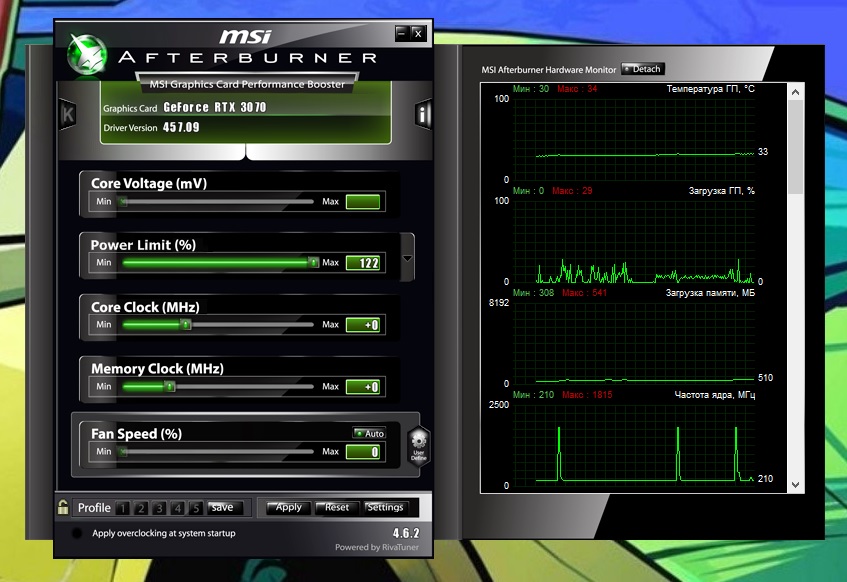Screen dimensions: 847x582
Task: Click the Частота ядра core clock graph
Action: click(x=633, y=444)
